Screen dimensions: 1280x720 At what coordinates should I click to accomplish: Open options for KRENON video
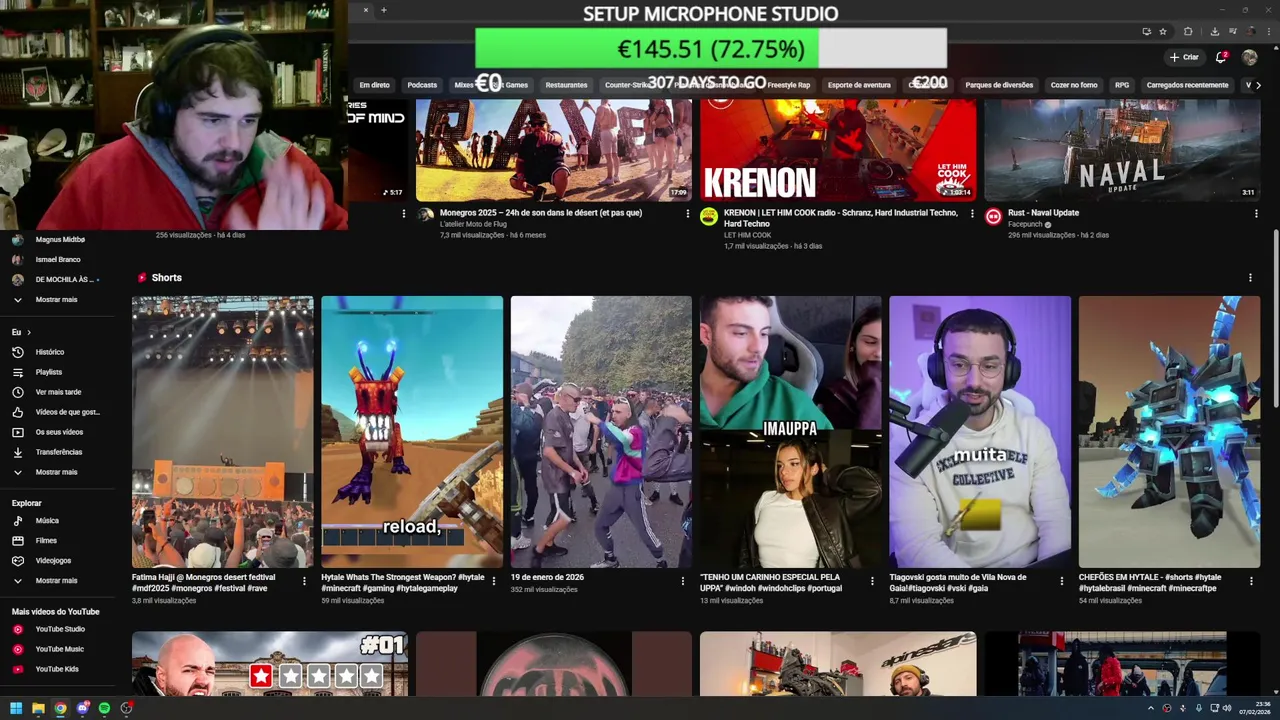pyautogui.click(x=972, y=213)
